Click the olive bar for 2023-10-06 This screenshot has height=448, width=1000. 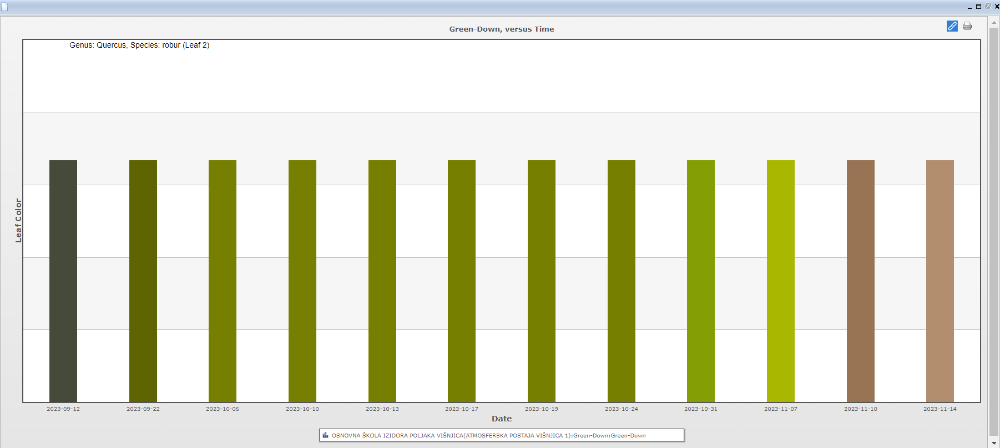(222, 280)
